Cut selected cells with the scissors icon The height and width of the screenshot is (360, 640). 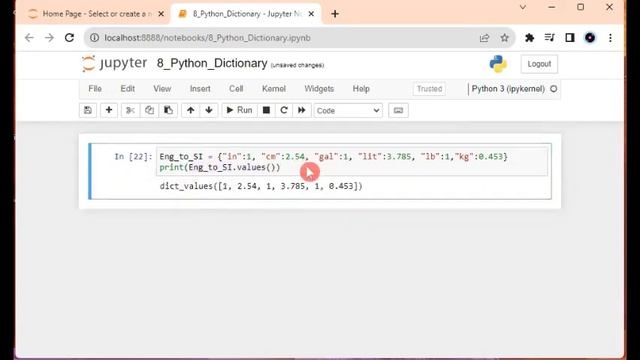pyautogui.click(x=130, y=110)
